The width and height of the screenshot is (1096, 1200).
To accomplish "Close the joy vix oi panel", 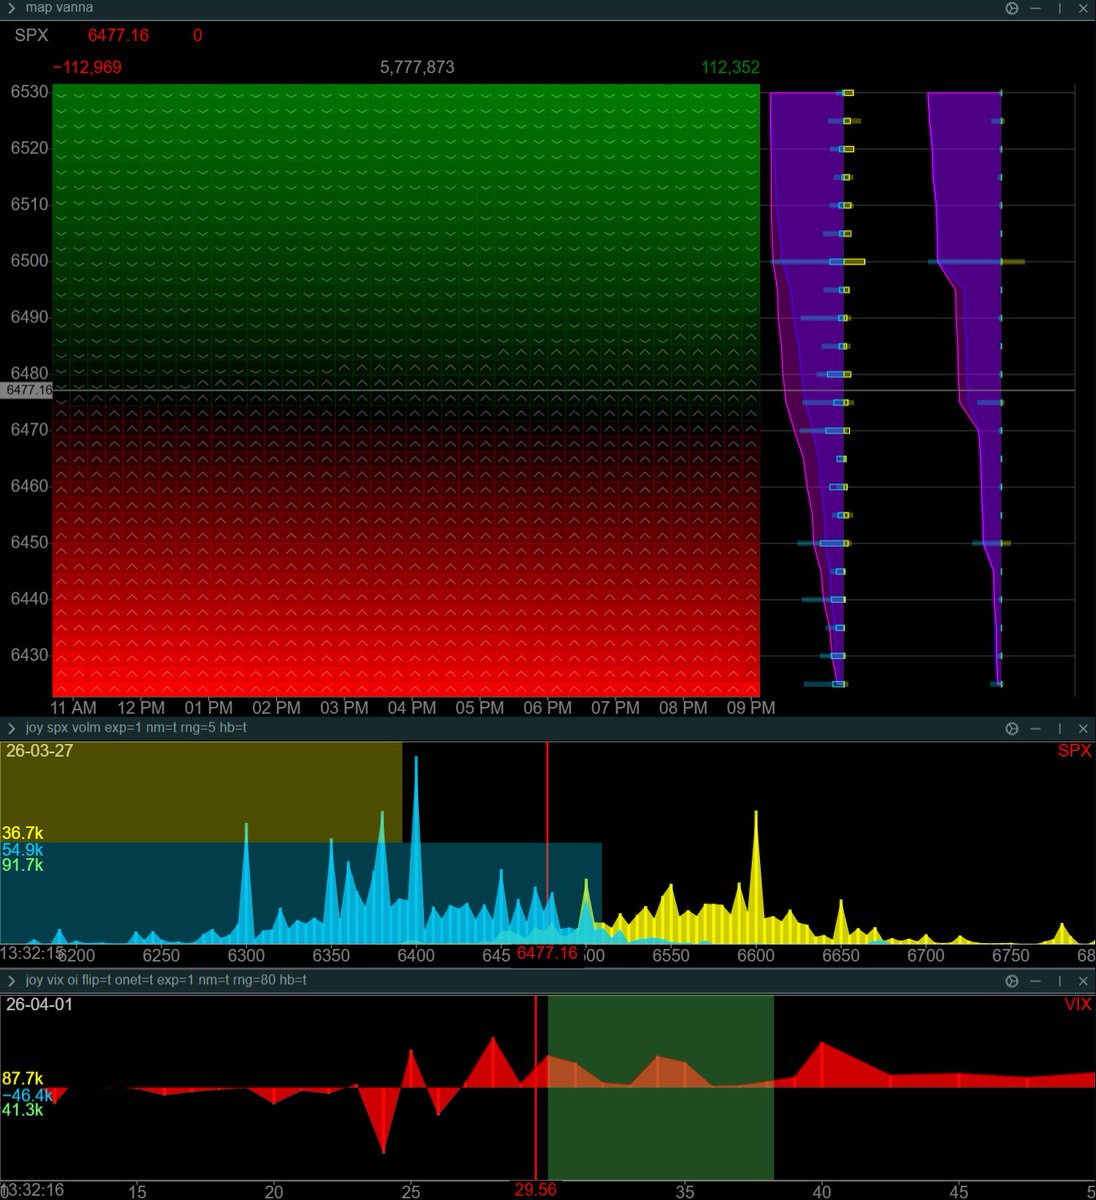I will pos(1083,981).
